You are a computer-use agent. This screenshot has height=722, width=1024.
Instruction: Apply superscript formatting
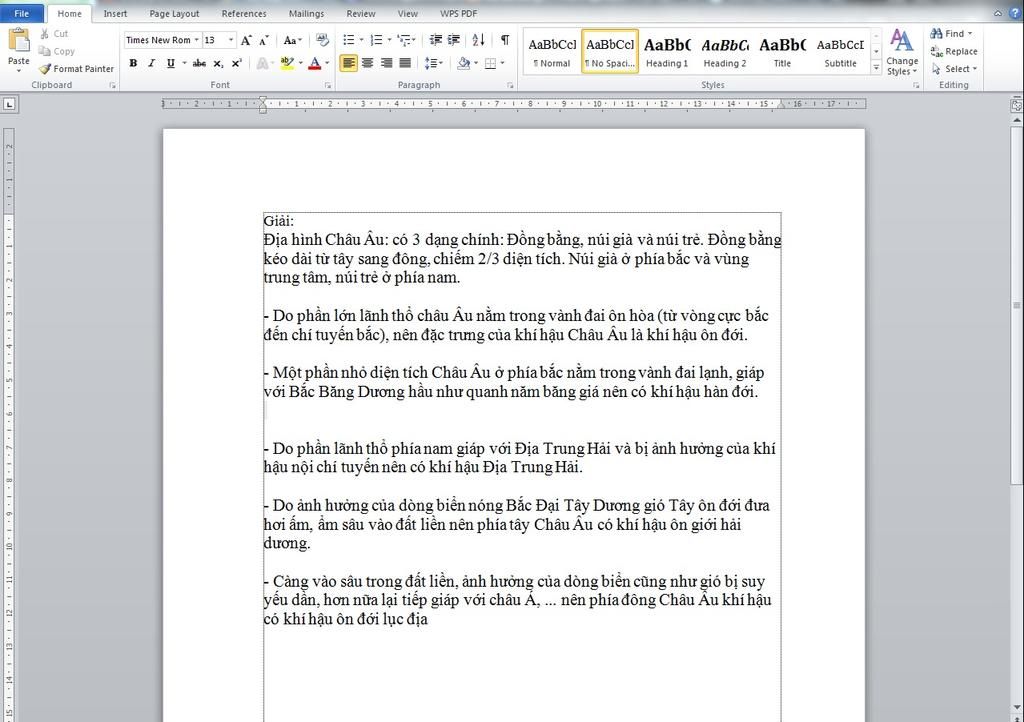236,63
